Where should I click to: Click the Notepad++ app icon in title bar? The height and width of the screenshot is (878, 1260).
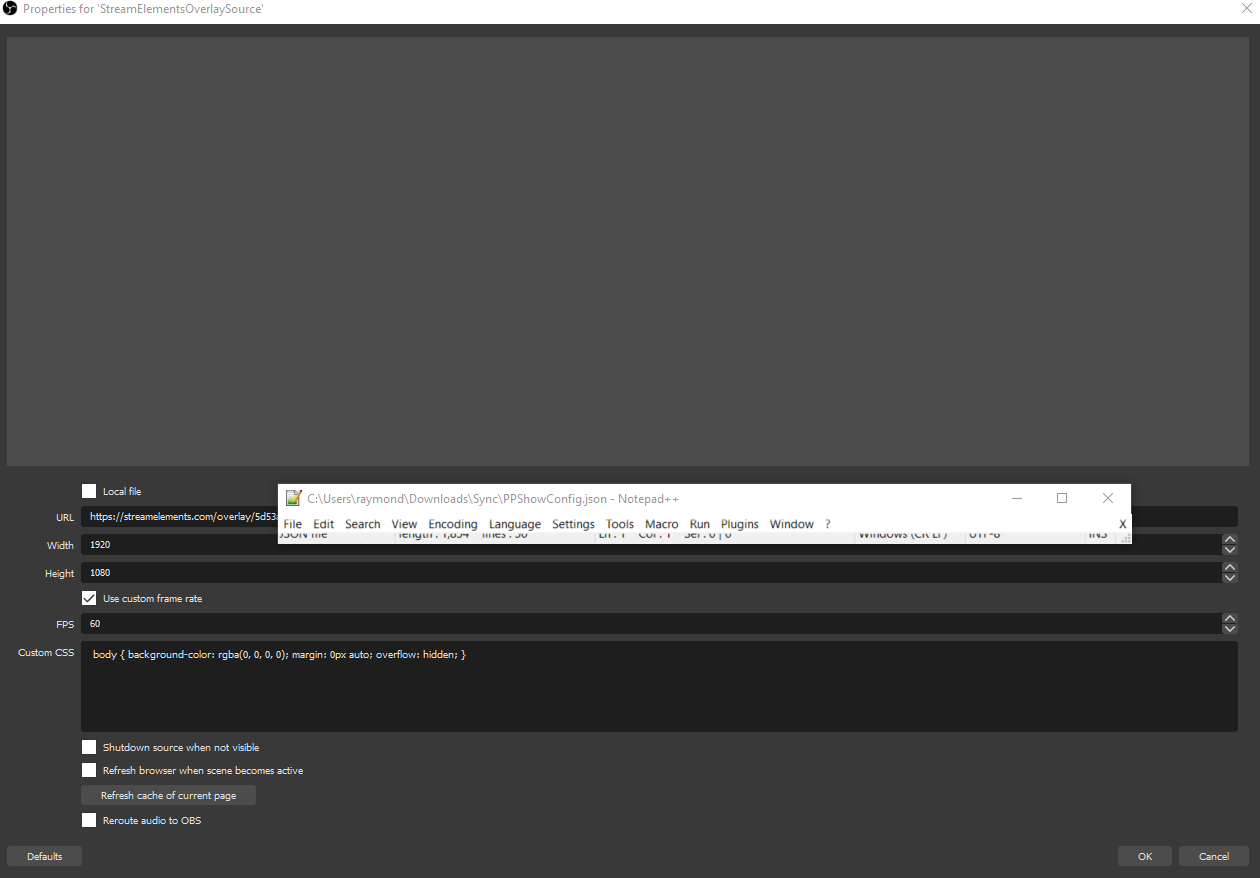pyautogui.click(x=293, y=498)
